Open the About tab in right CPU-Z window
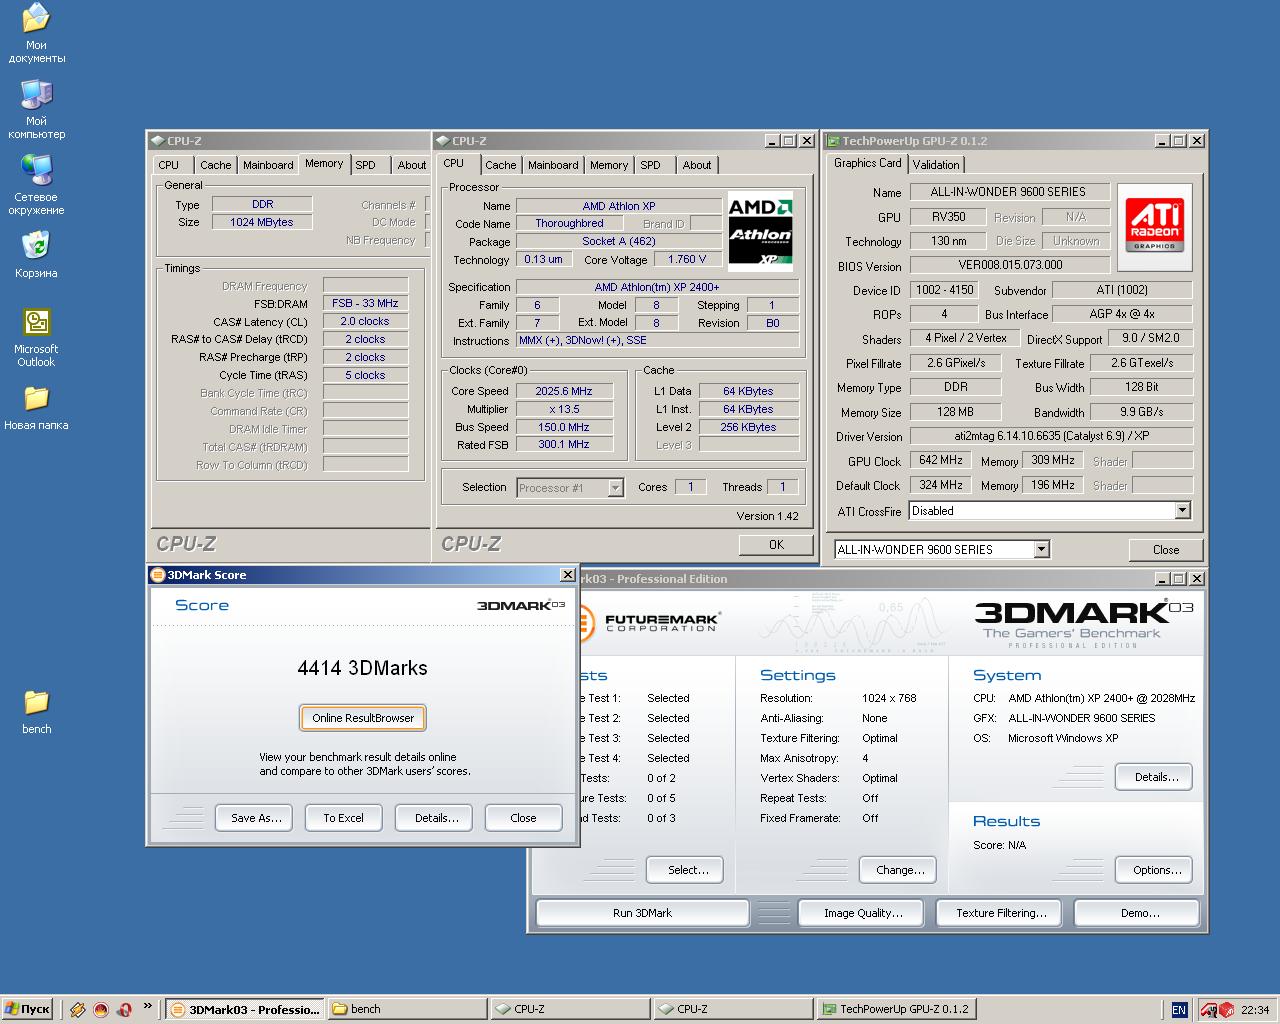This screenshot has width=1280, height=1024. pos(697,165)
